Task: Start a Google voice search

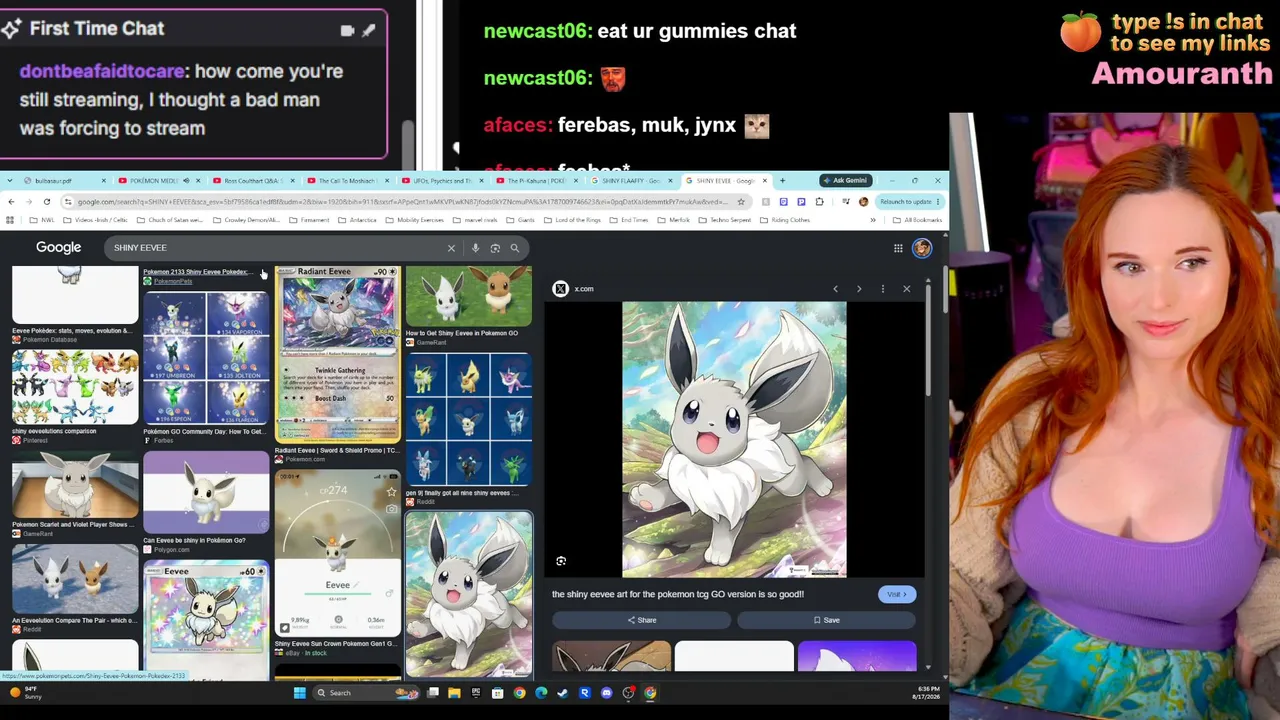Action: [475, 248]
